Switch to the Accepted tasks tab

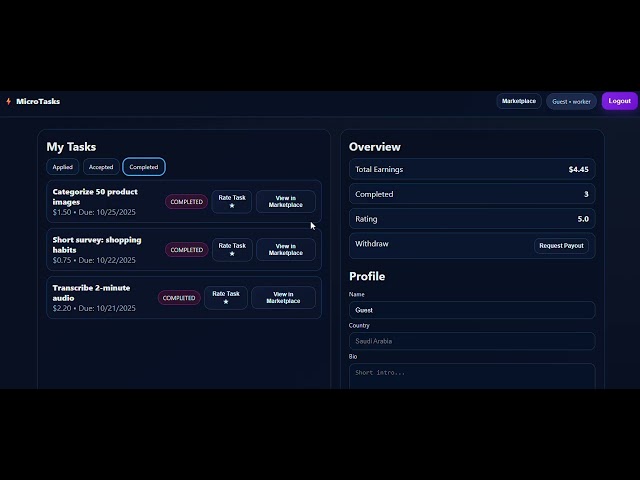coord(101,167)
